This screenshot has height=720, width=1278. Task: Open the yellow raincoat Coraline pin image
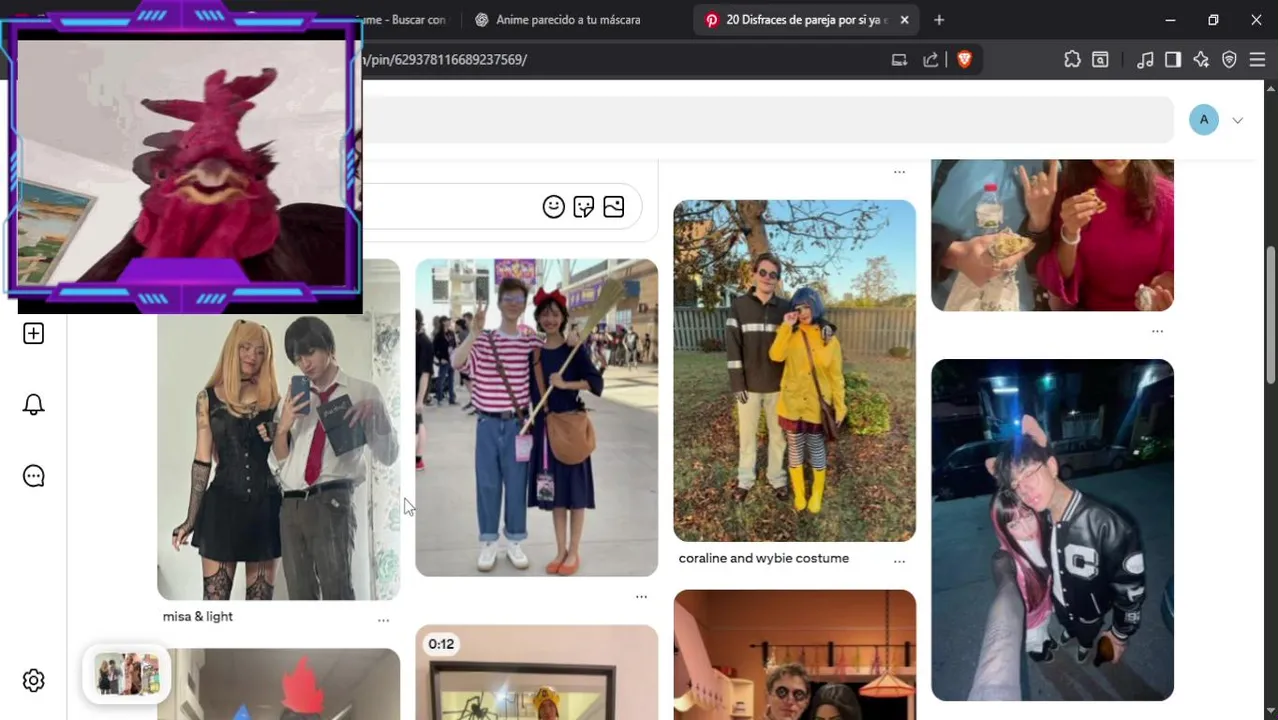(795, 371)
